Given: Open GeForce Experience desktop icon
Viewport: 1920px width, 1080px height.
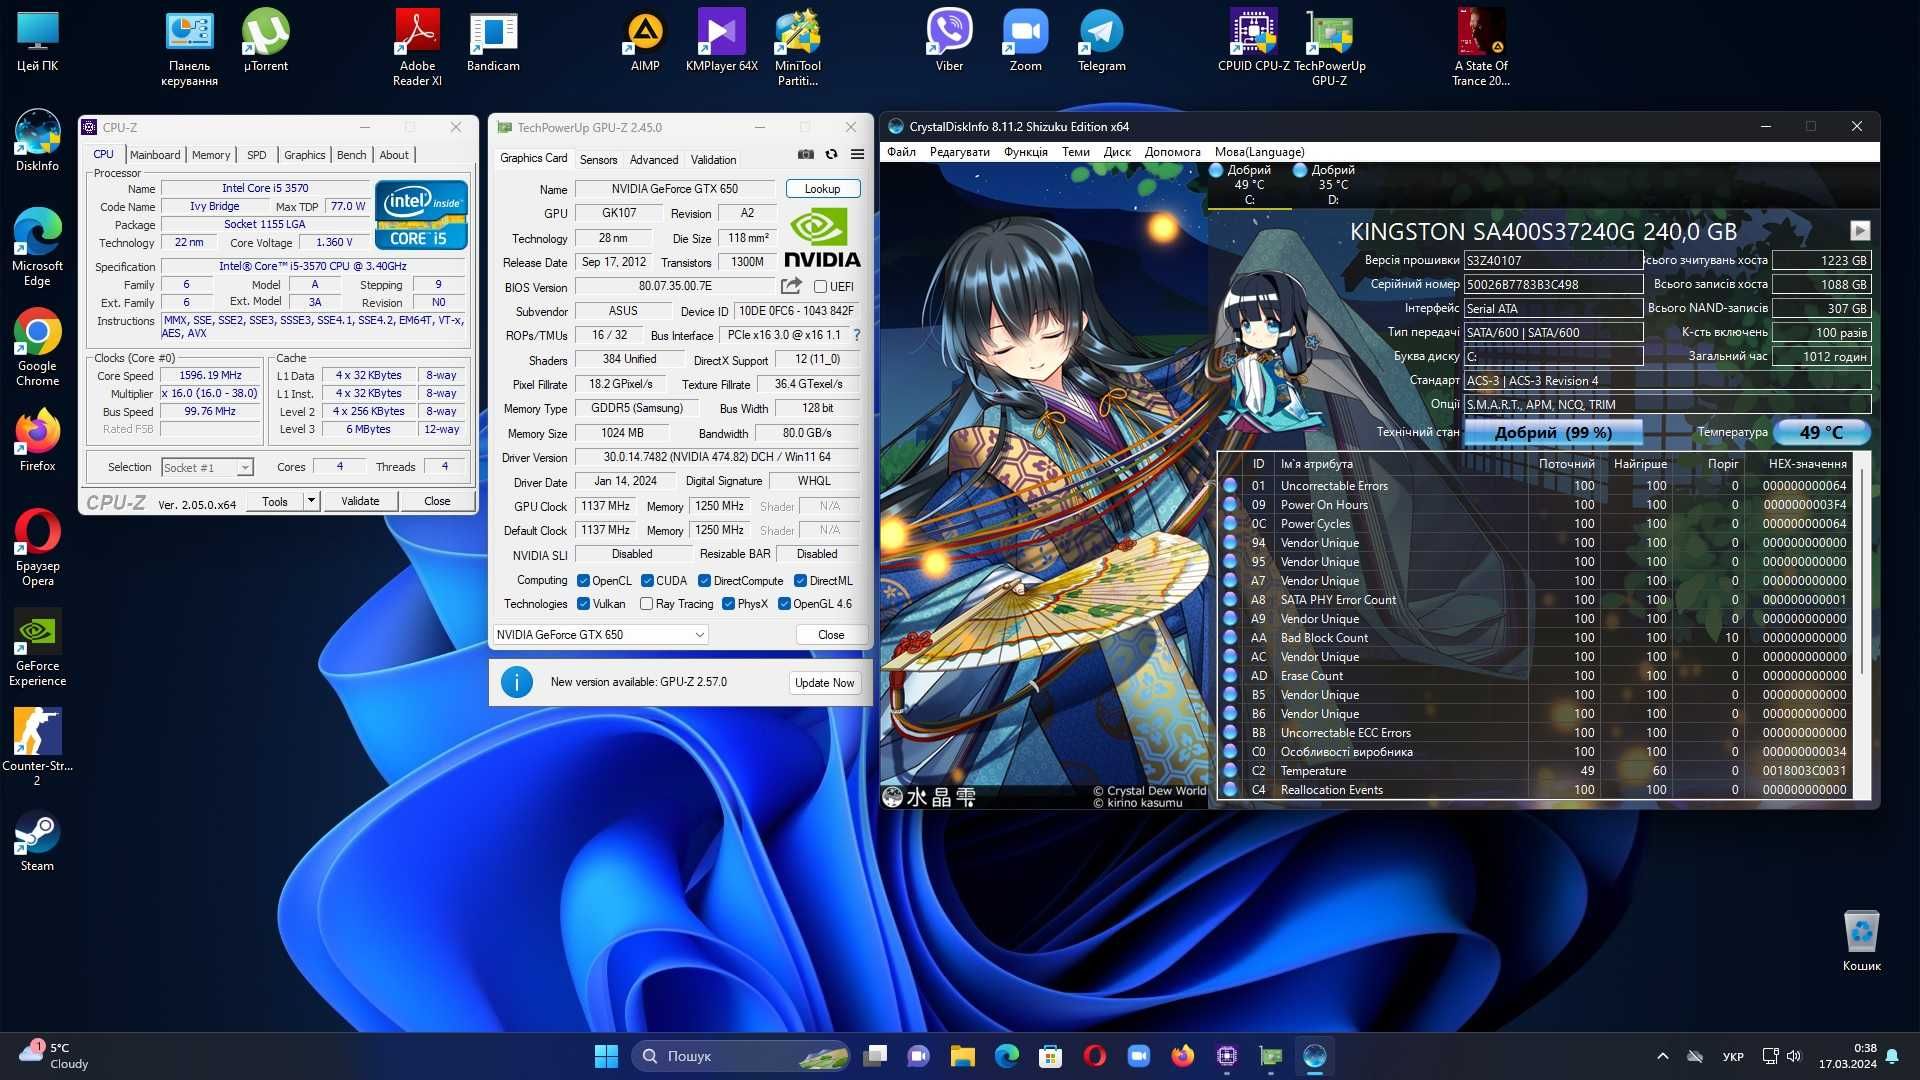Looking at the screenshot, I should coord(37,648).
